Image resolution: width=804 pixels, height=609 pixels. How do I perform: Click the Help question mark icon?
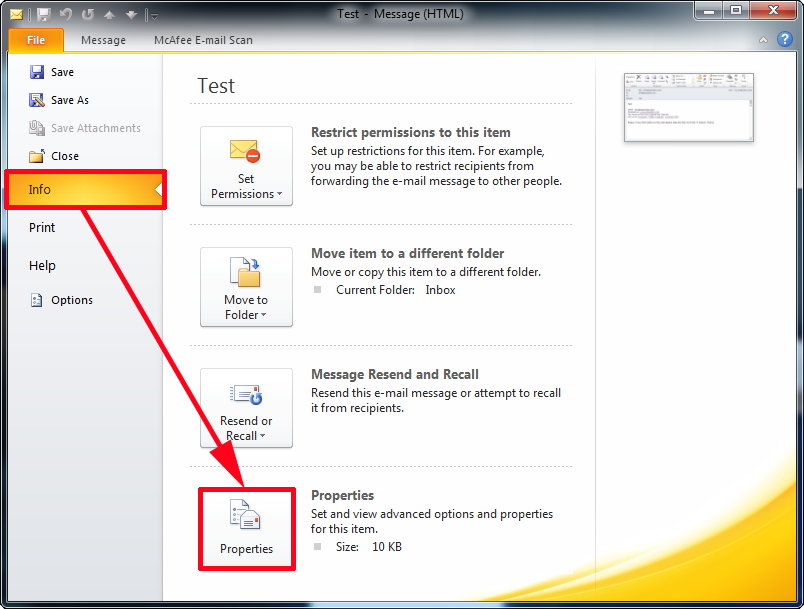click(x=786, y=39)
